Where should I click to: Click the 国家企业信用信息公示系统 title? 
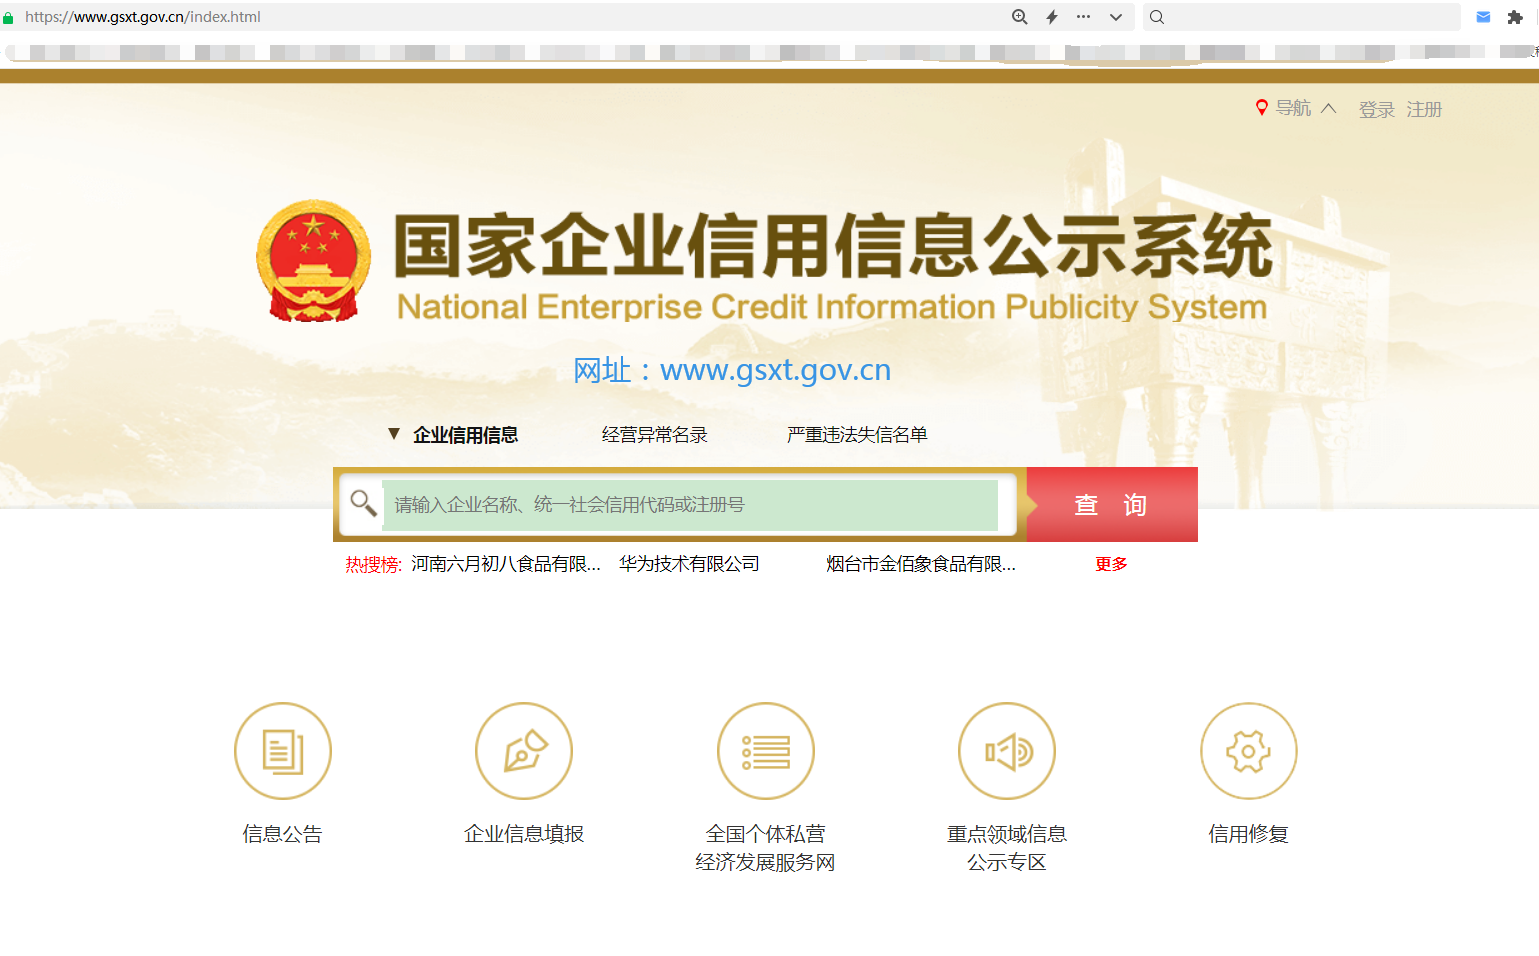[x=834, y=246]
